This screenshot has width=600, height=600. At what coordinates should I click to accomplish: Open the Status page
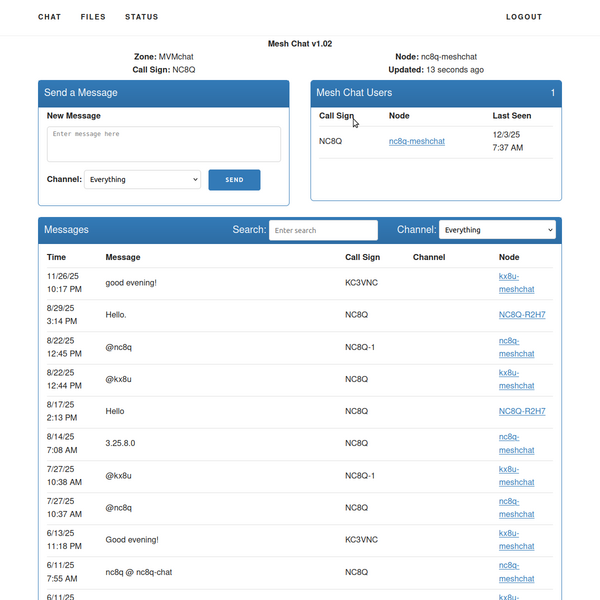[141, 17]
